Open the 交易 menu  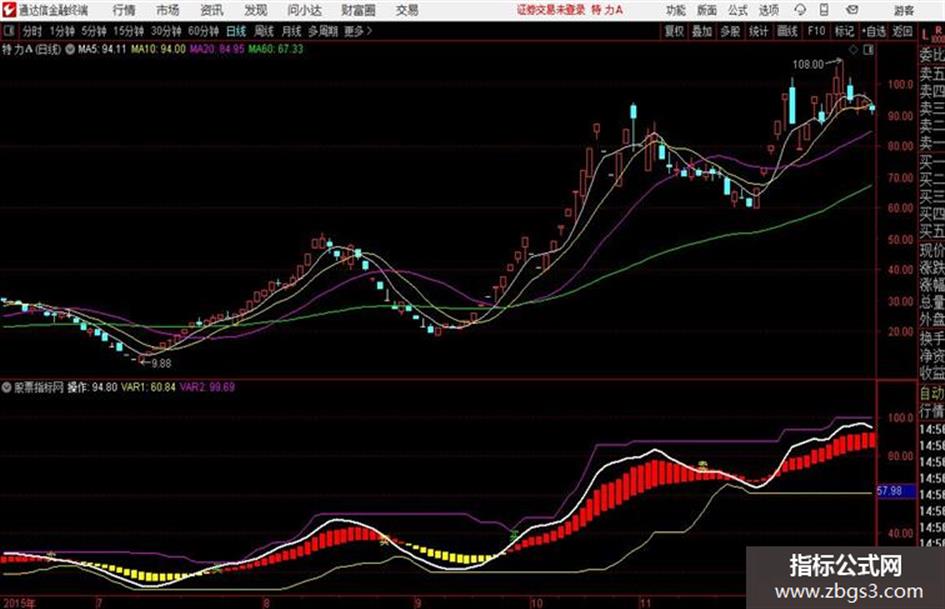pyautogui.click(x=407, y=10)
